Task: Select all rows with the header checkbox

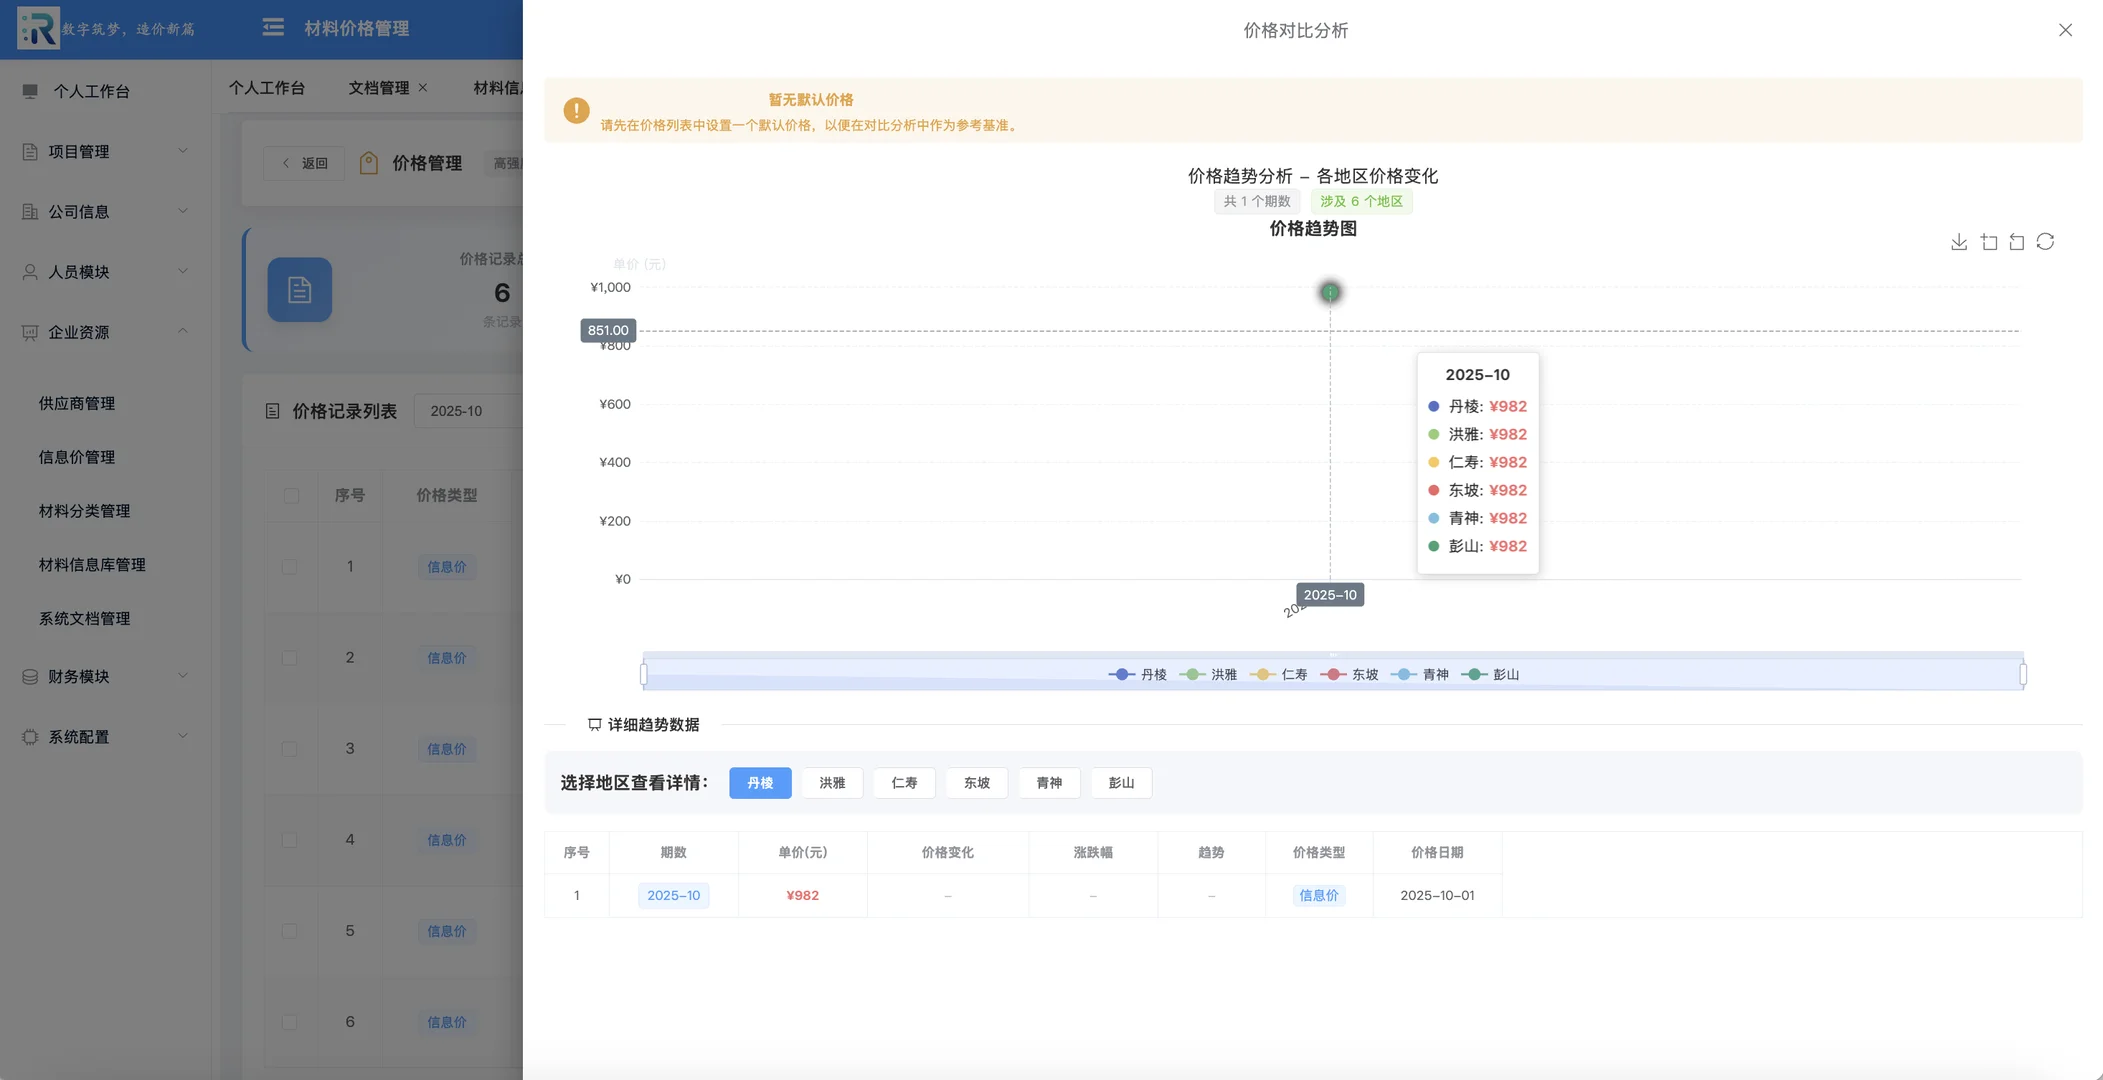Action: click(x=289, y=495)
